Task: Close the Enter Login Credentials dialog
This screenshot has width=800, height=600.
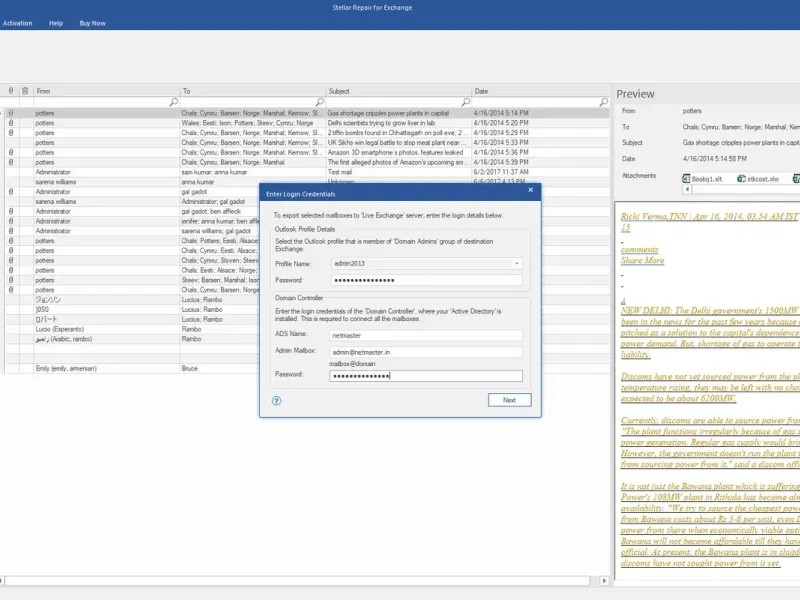Action: pyautogui.click(x=531, y=190)
